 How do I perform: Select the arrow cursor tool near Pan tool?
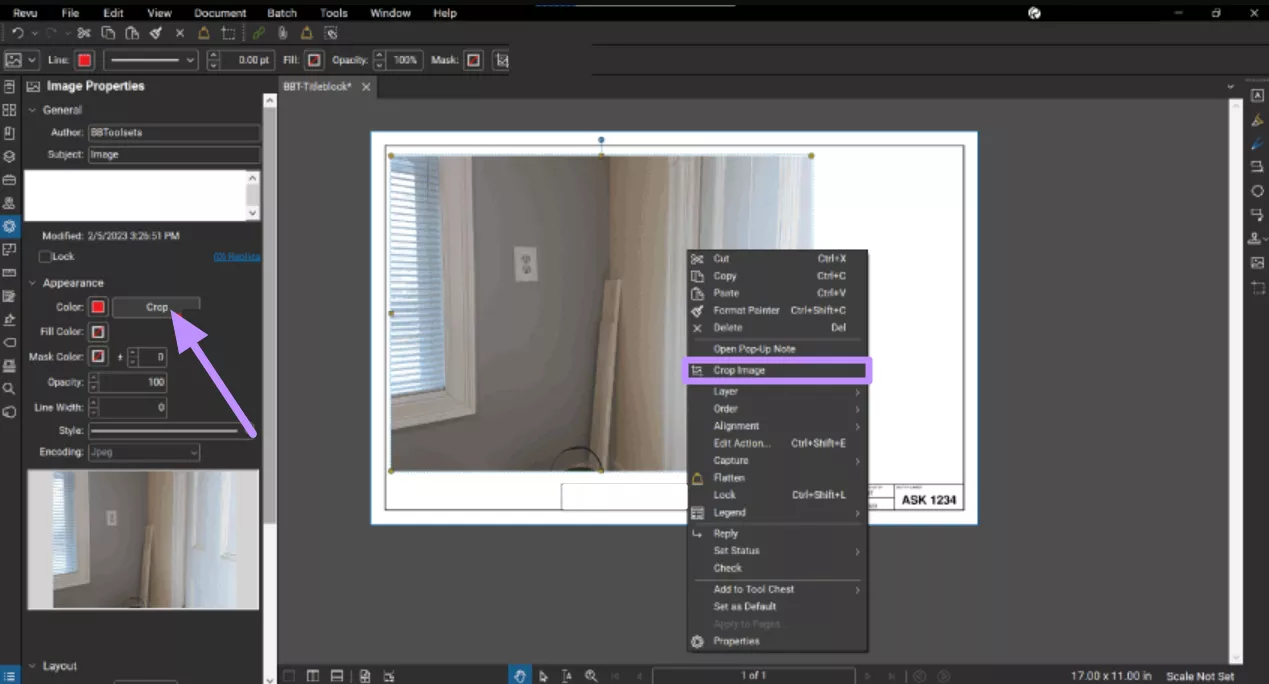pyautogui.click(x=543, y=675)
